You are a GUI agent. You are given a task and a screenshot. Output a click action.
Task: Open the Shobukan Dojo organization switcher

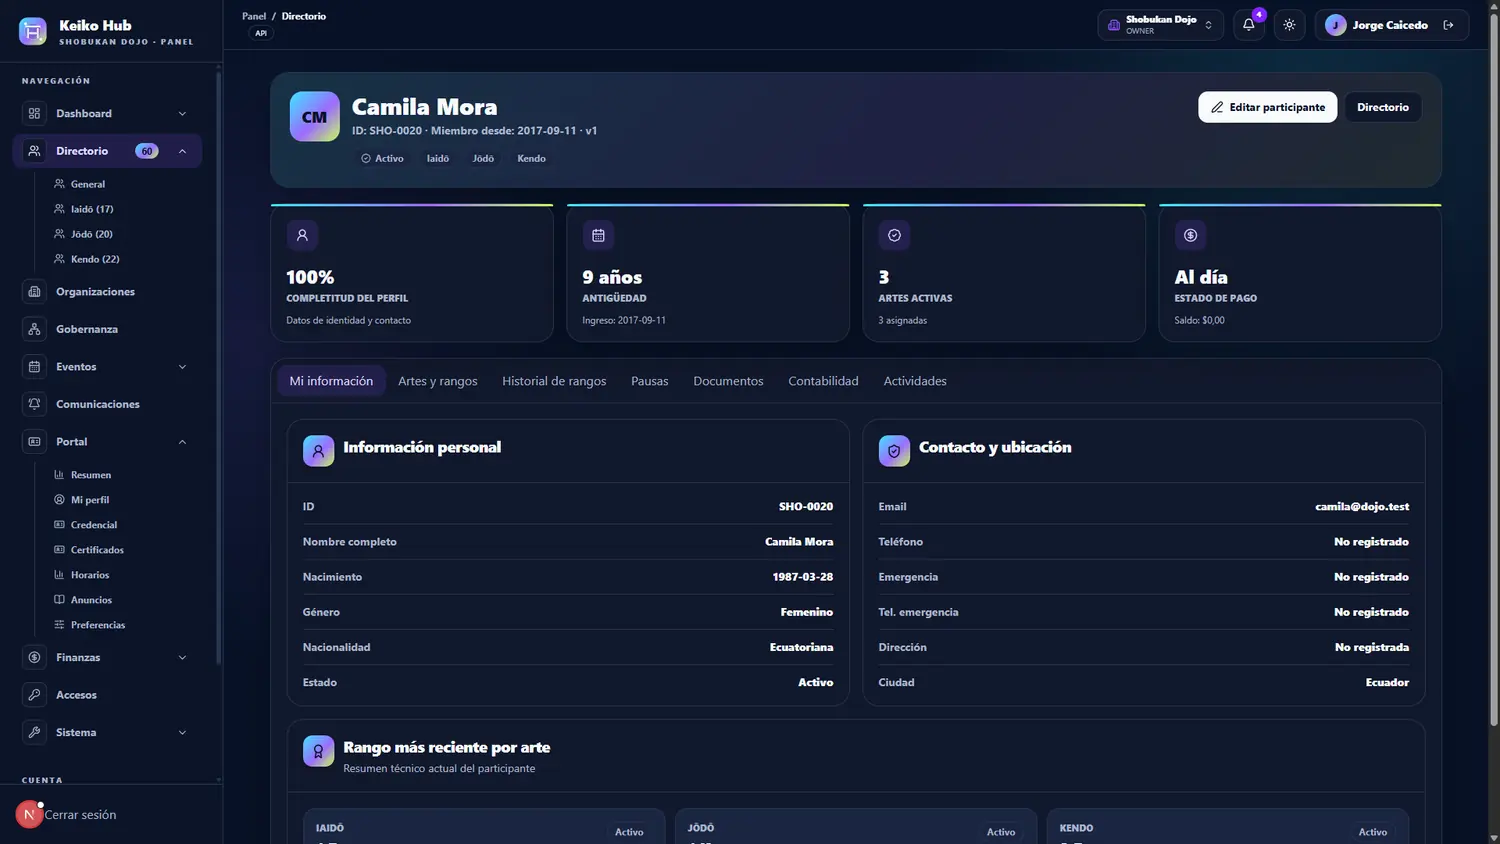(x=1161, y=25)
